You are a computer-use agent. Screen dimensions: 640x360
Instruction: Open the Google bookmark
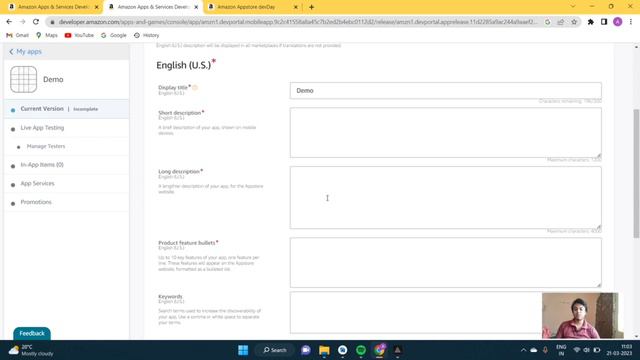[114, 36]
